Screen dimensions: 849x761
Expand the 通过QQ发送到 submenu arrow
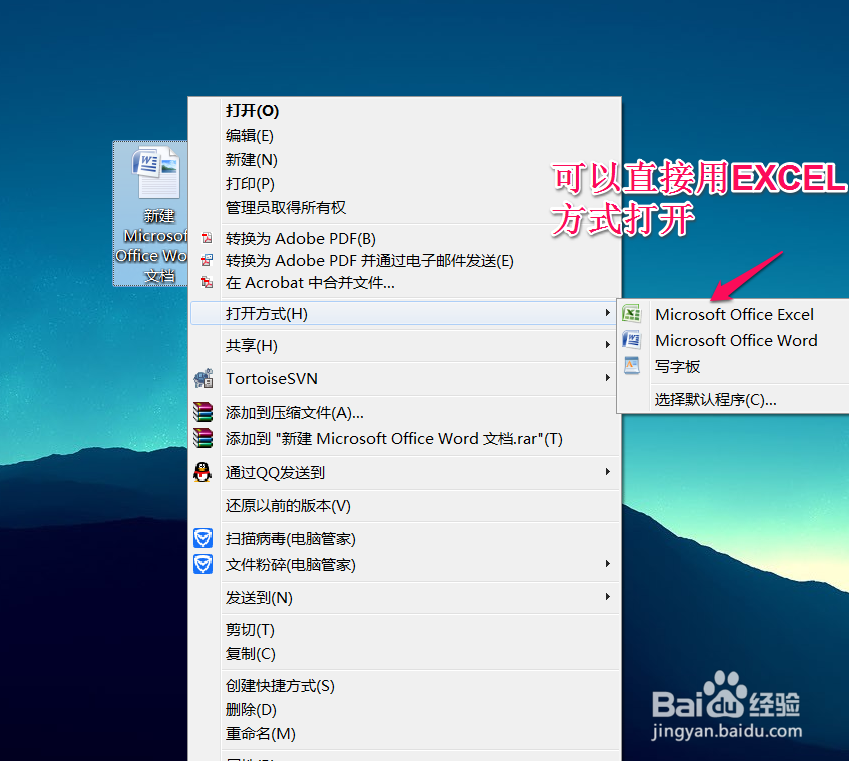(x=608, y=472)
